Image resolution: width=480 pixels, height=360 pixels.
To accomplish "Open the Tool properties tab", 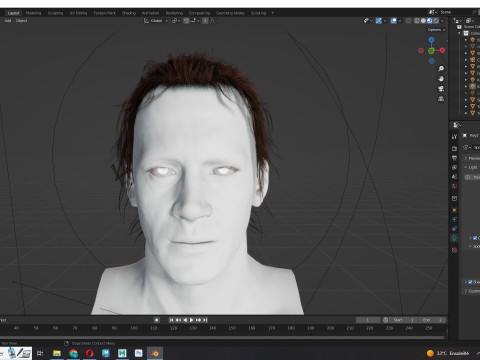I will [454, 137].
